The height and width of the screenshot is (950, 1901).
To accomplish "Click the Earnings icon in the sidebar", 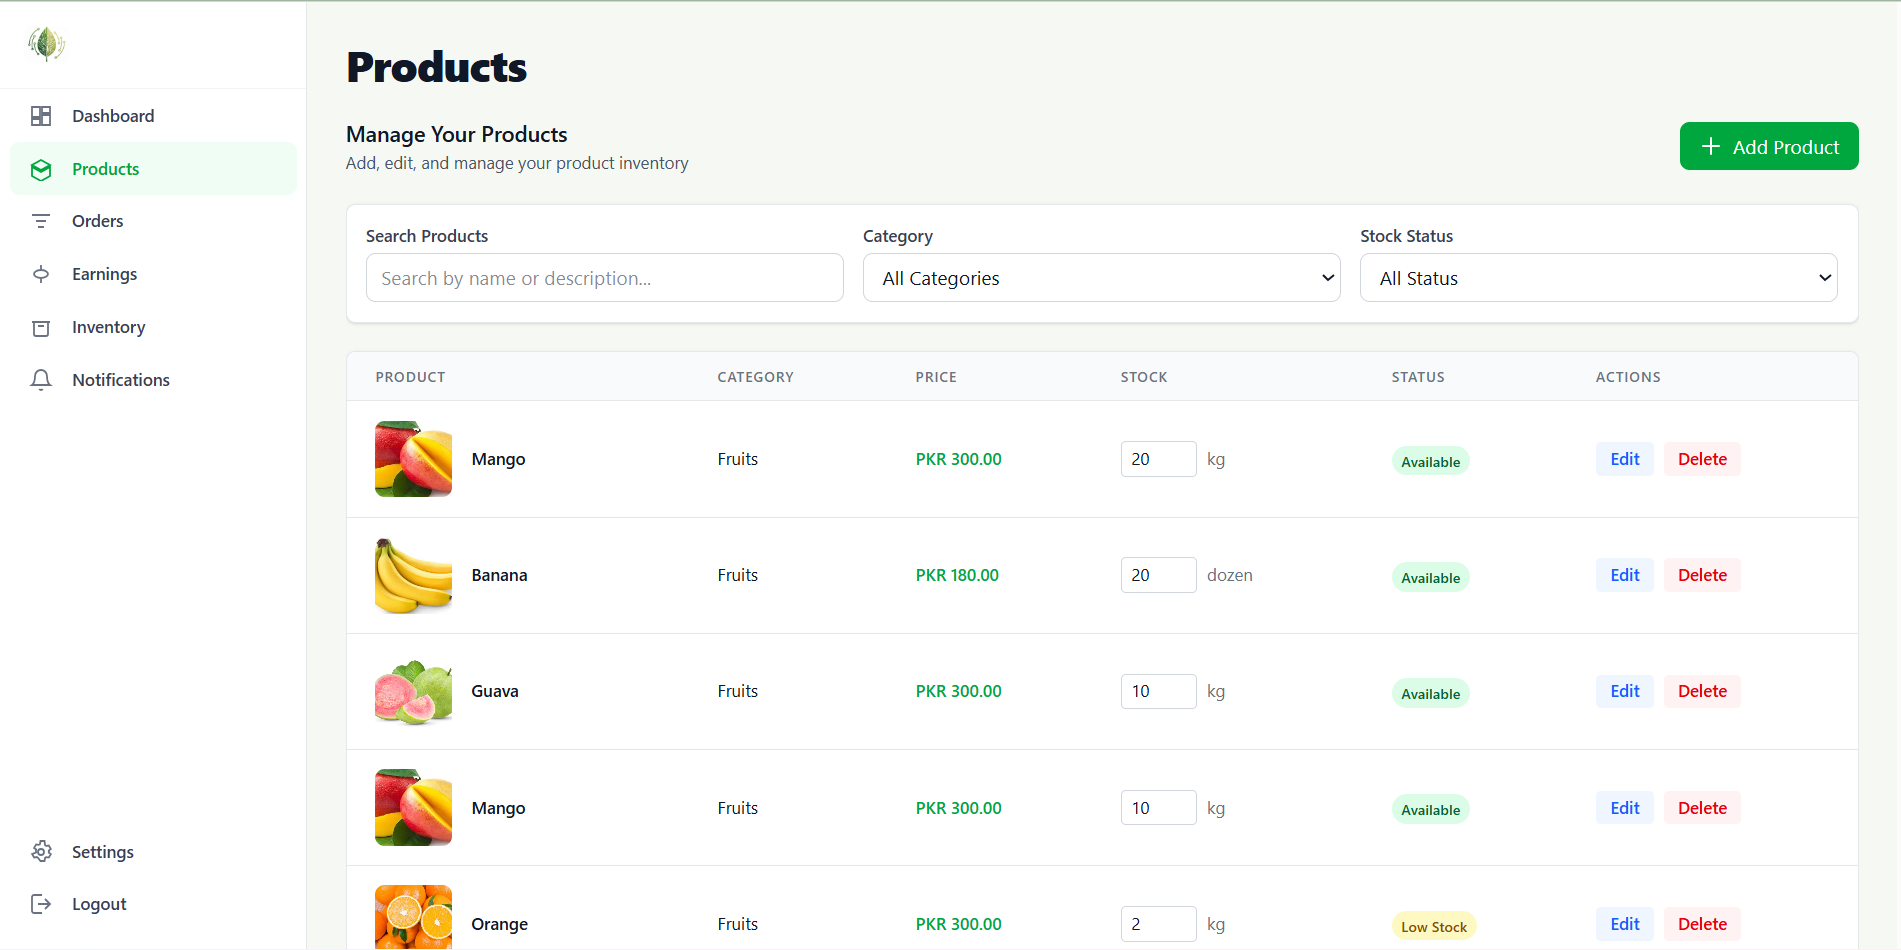I will [41, 274].
